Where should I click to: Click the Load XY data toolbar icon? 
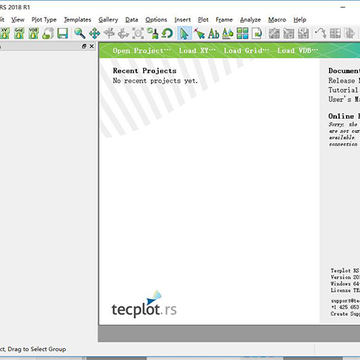coord(4,33)
